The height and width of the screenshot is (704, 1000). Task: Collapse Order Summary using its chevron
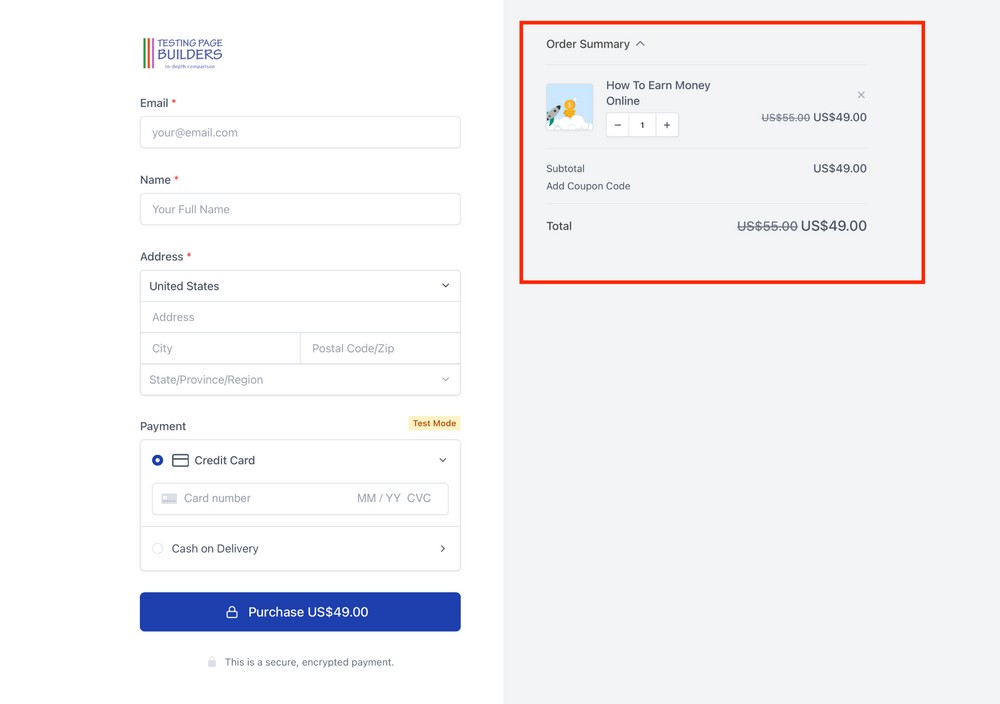[x=641, y=43]
